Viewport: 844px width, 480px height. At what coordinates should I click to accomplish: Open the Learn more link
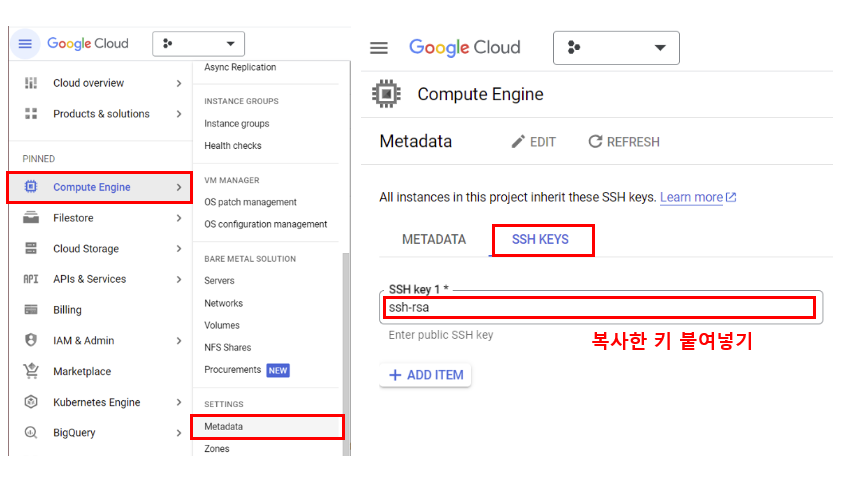click(691, 197)
